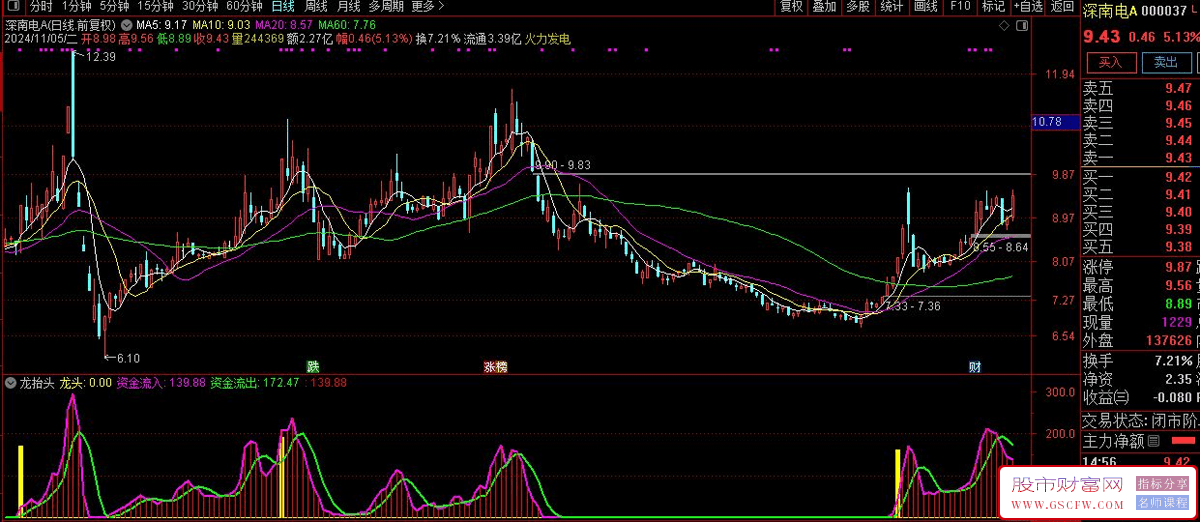Click the 主力净额 section header
This screenshot has height=522, width=1200.
[1114, 440]
